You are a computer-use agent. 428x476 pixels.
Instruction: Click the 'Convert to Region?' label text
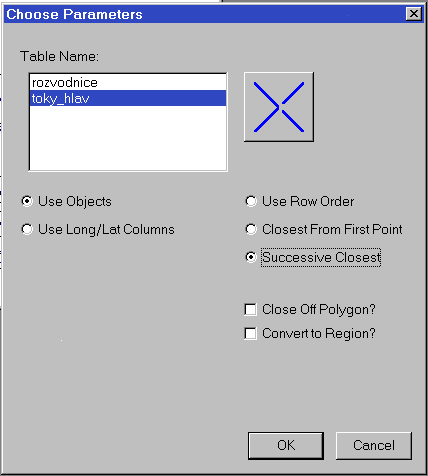pos(319,334)
